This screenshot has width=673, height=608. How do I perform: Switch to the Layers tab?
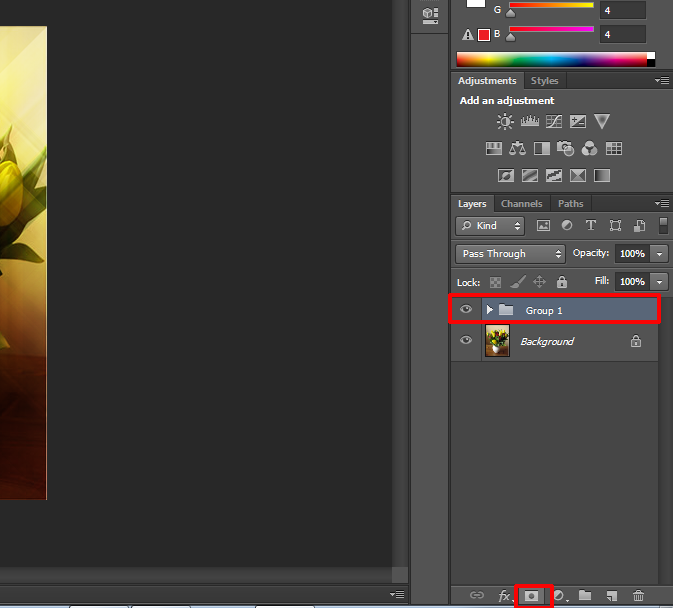pyautogui.click(x=472, y=204)
